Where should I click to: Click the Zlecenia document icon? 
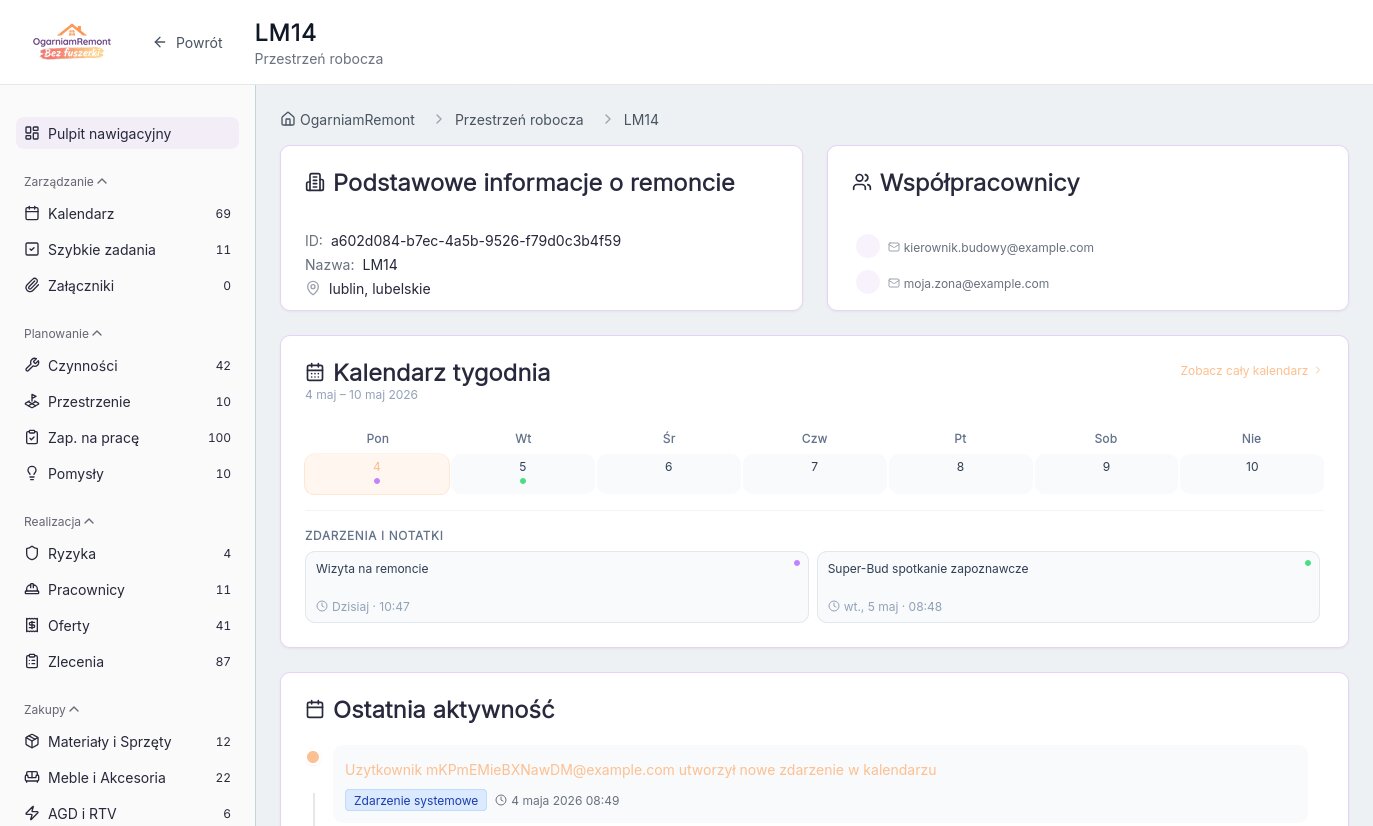click(32, 662)
